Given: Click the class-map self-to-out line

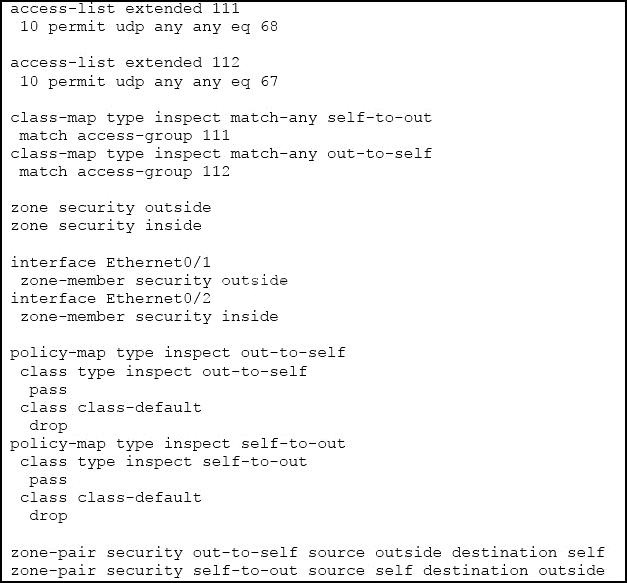Looking at the screenshot, I should pos(221,118).
